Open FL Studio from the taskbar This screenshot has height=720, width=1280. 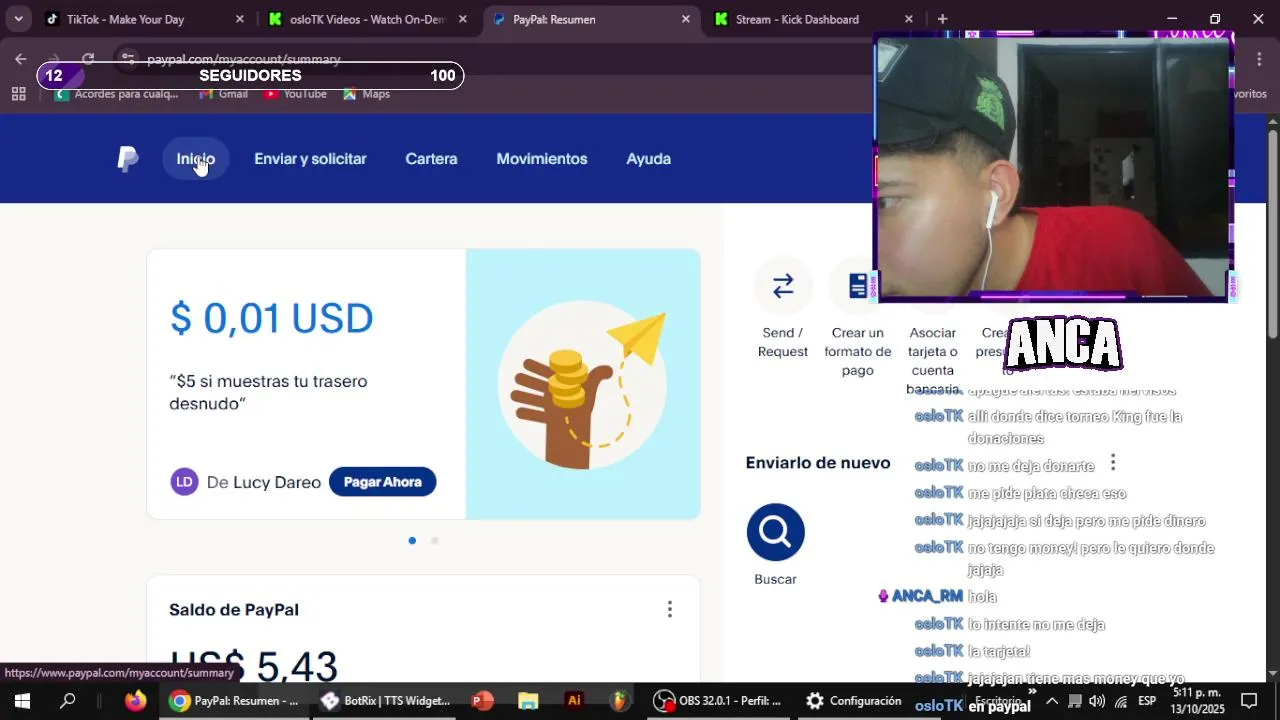click(620, 701)
